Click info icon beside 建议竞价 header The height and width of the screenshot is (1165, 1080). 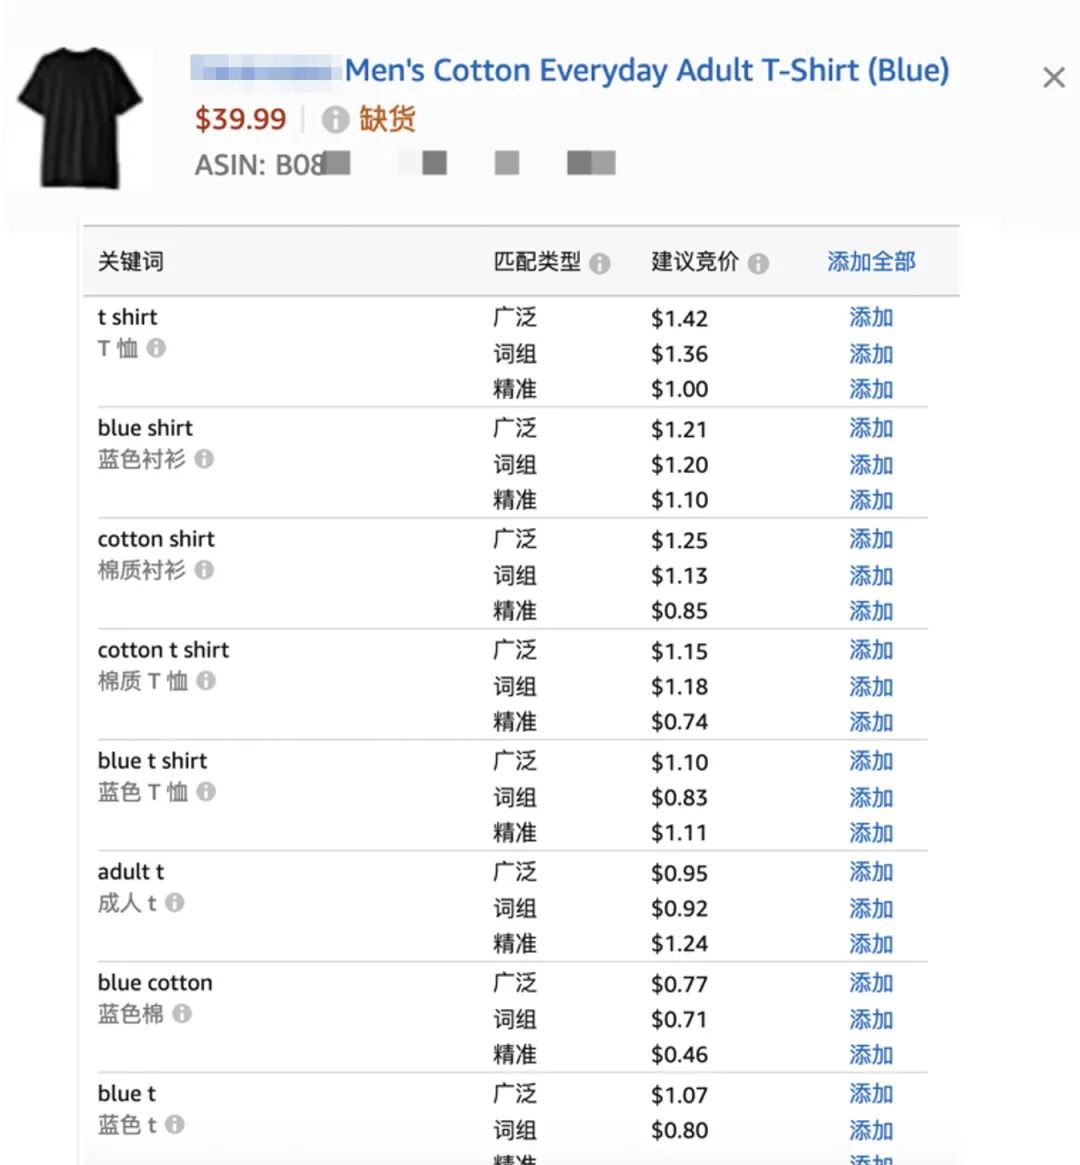pyautogui.click(x=759, y=263)
